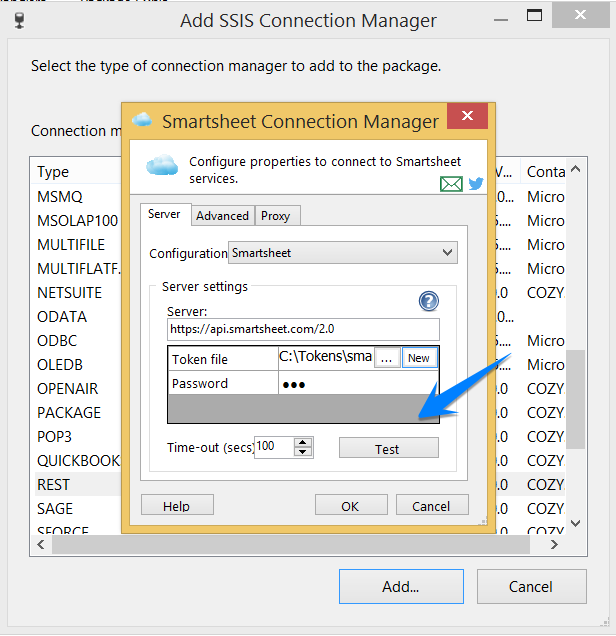Click the green email envelope icon
This screenshot has height=636, width=616.
[451, 184]
